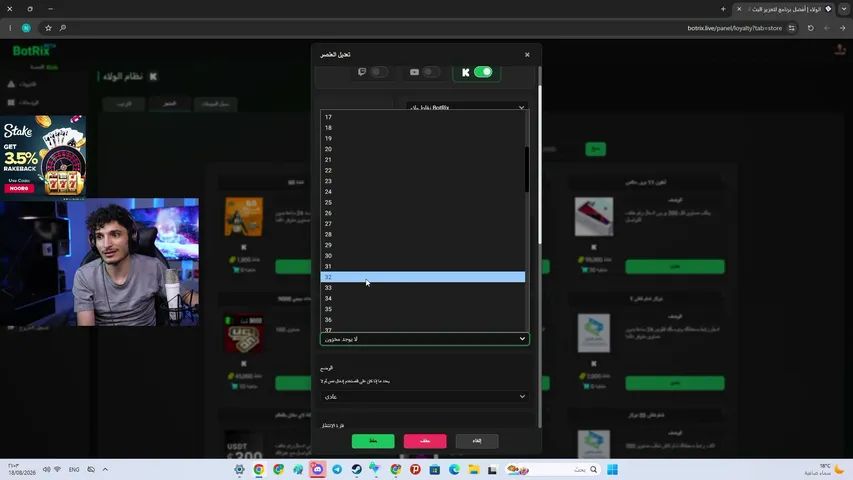Click the botrix.live address bar
Screen dimensions: 853x480
click(734, 28)
